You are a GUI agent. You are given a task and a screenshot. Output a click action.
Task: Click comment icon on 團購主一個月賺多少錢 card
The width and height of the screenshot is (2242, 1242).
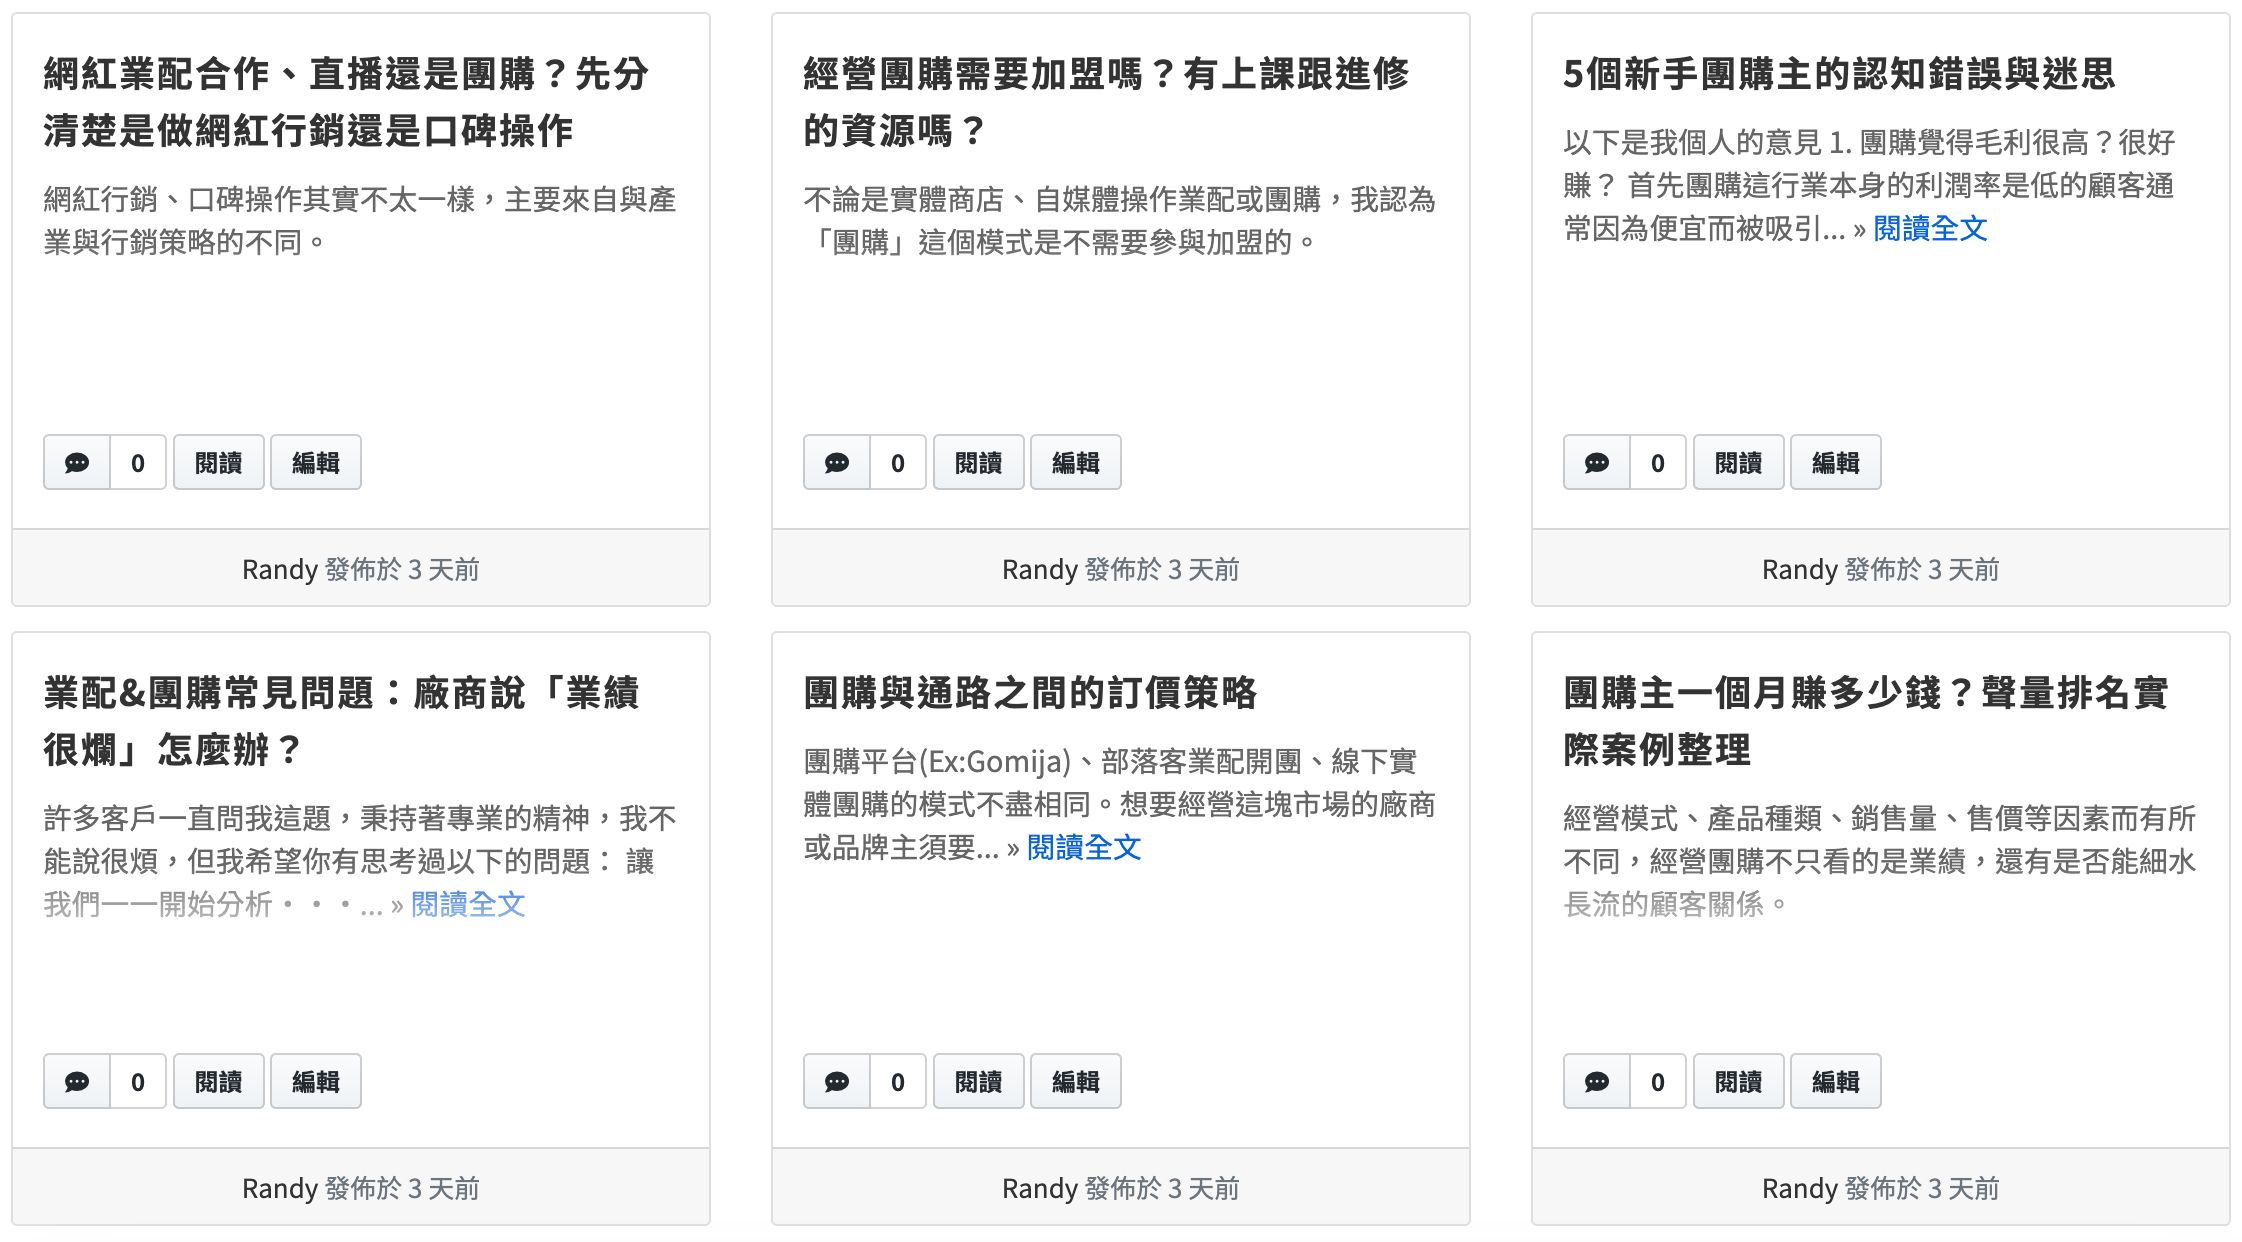coord(1597,1082)
